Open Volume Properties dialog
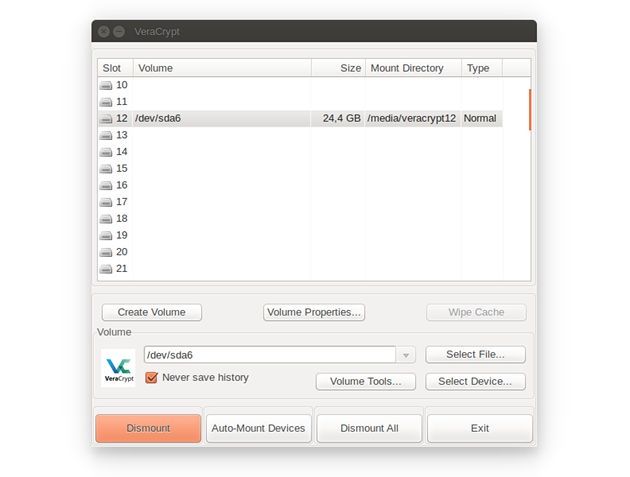Viewport: 630px width, 477px height. tap(314, 312)
